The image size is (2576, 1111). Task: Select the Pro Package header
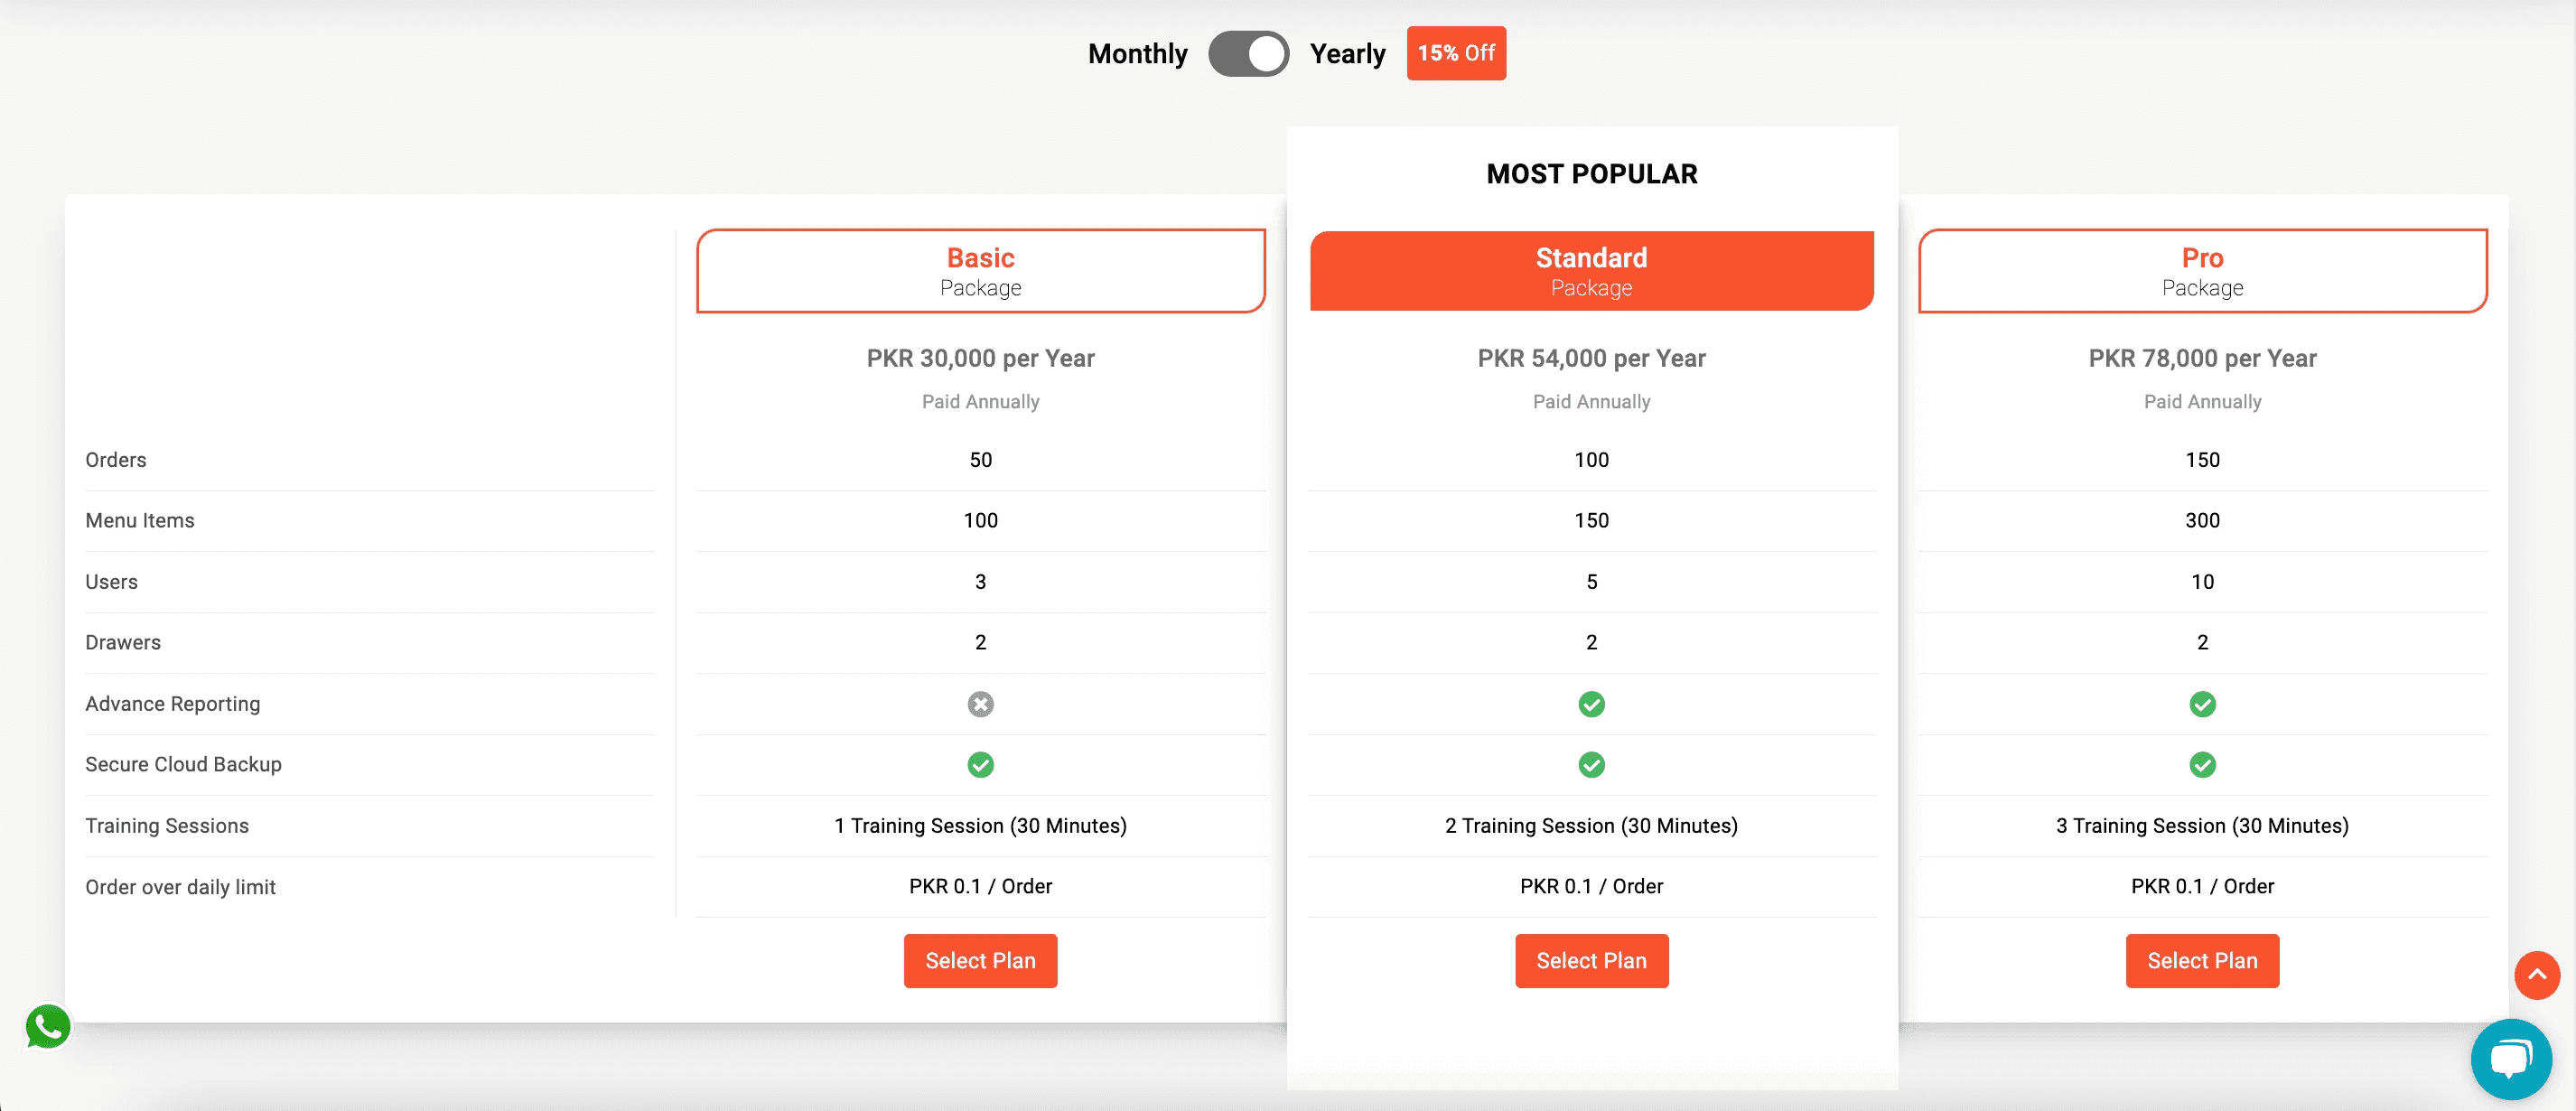(x=2202, y=271)
